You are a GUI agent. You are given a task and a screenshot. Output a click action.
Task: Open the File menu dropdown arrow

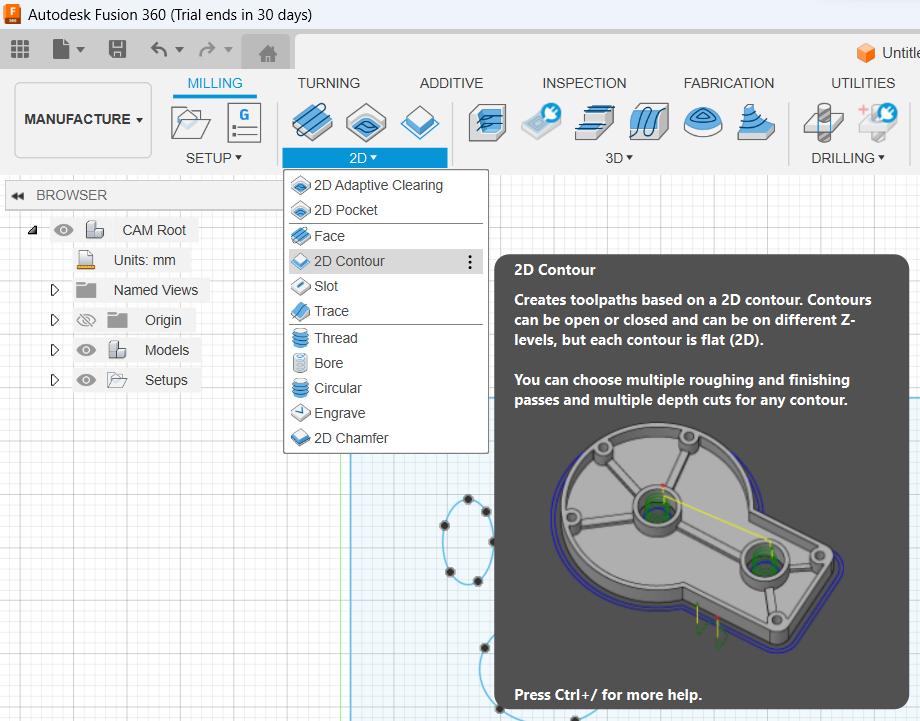coord(80,49)
